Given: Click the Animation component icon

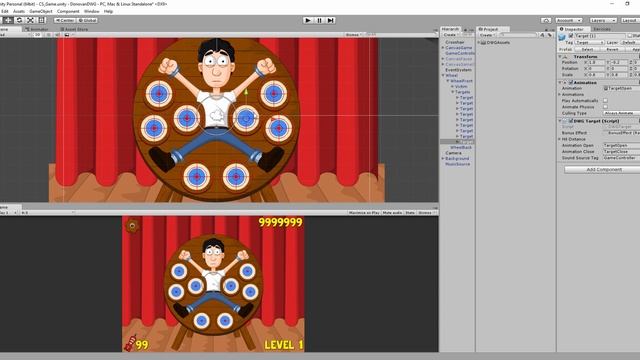Looking at the screenshot, I should pos(566,82).
